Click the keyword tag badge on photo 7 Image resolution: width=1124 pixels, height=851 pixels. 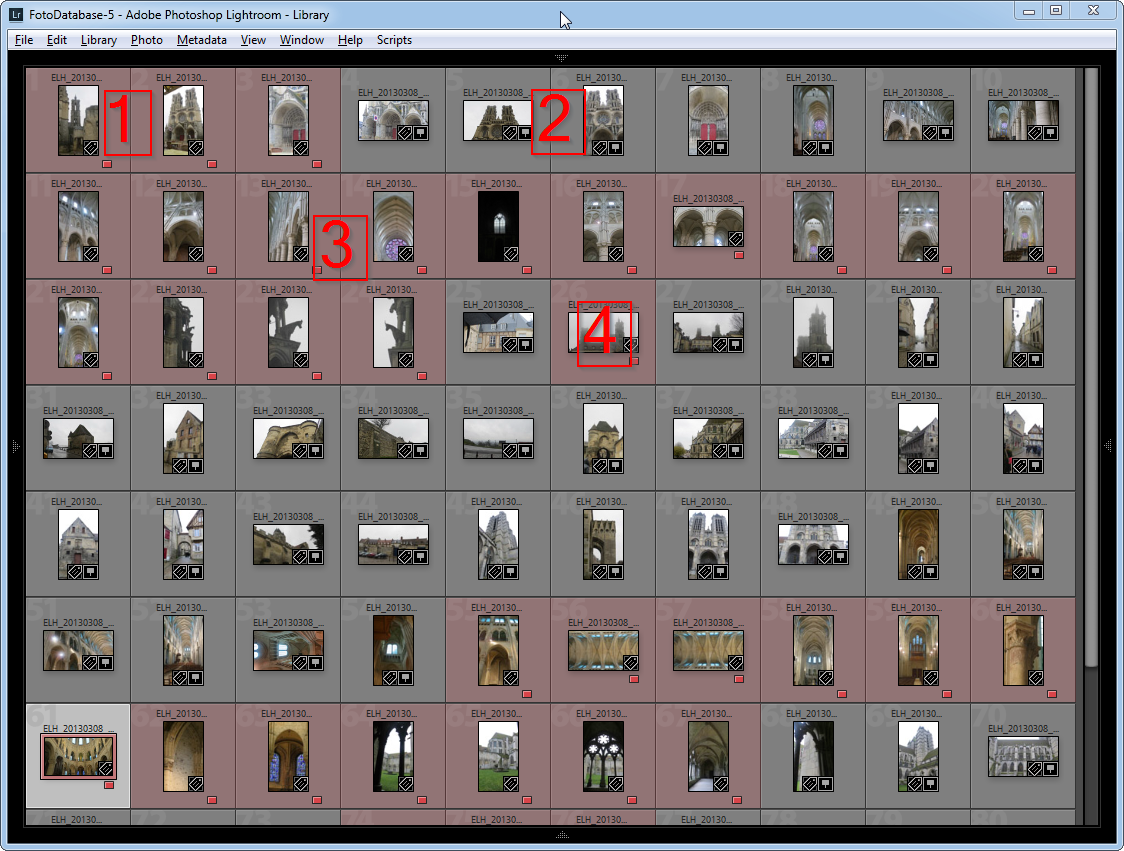pyautogui.click(x=705, y=148)
